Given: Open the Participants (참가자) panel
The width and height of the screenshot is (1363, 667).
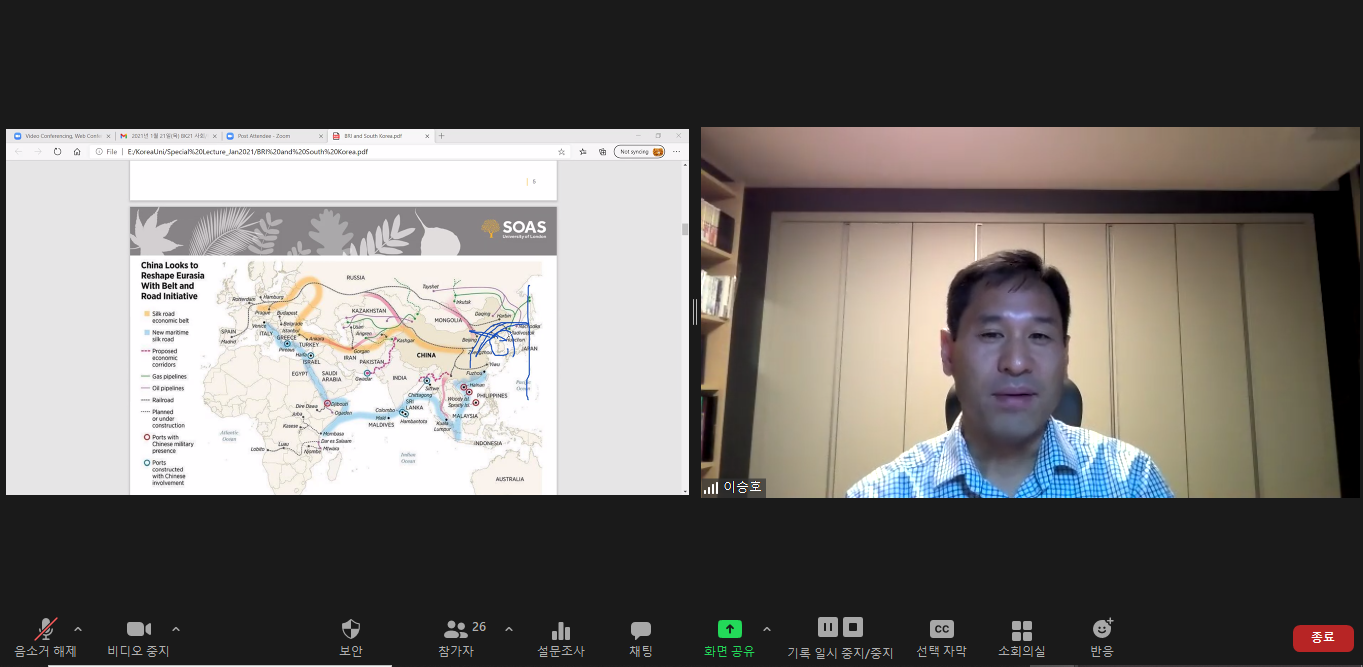Looking at the screenshot, I should [x=457, y=630].
